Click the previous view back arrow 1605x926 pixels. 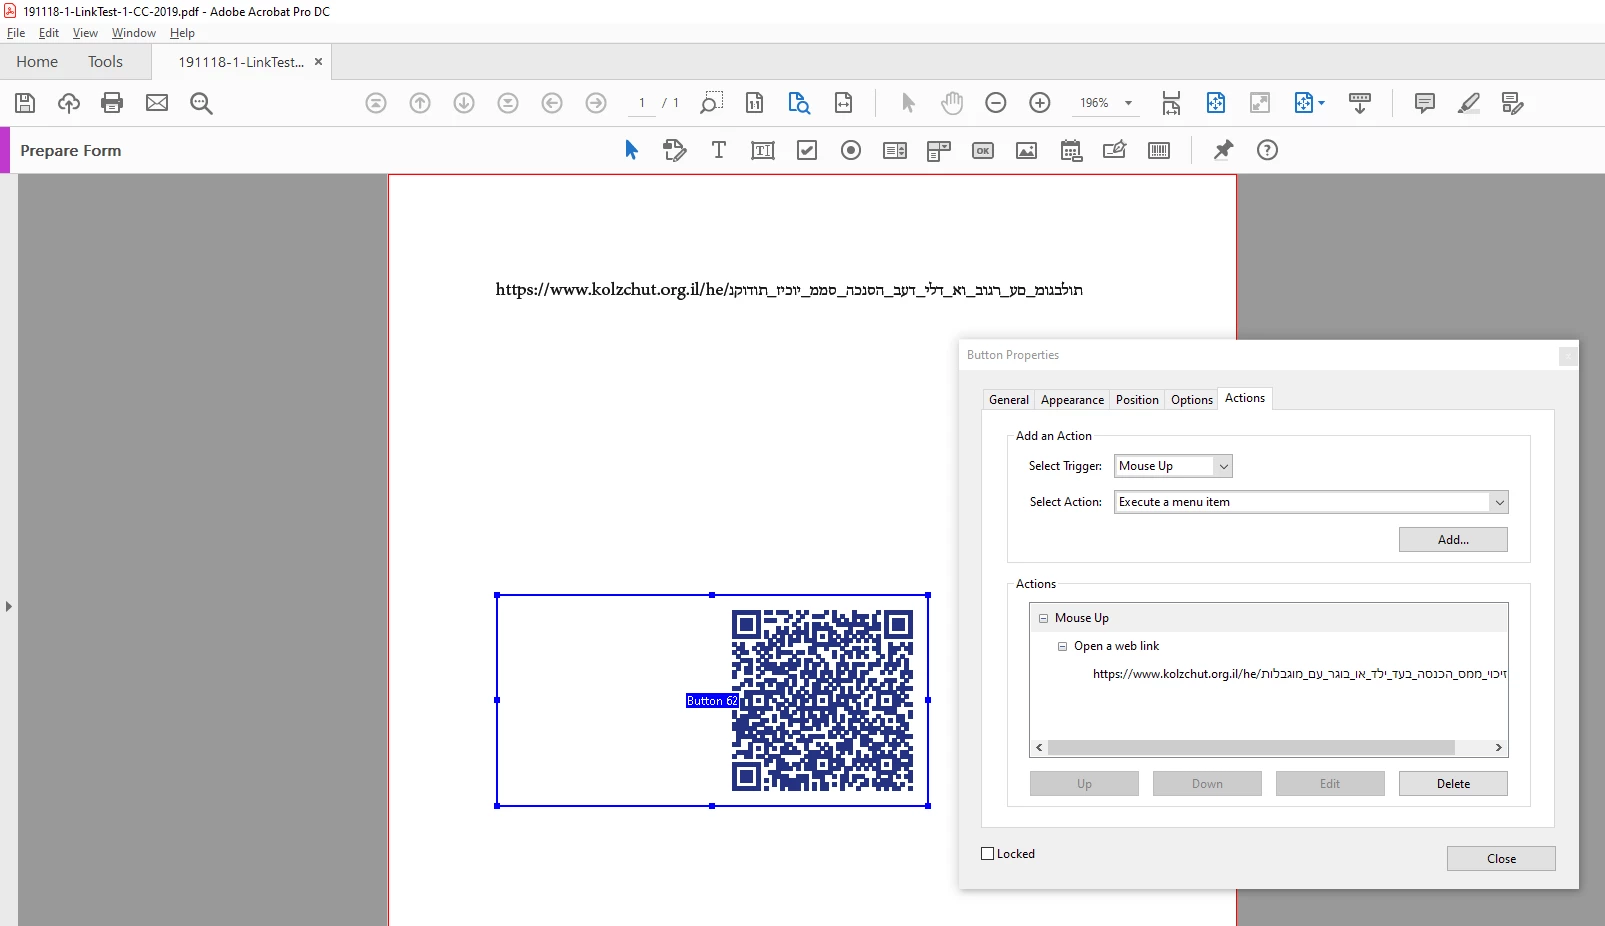(552, 103)
